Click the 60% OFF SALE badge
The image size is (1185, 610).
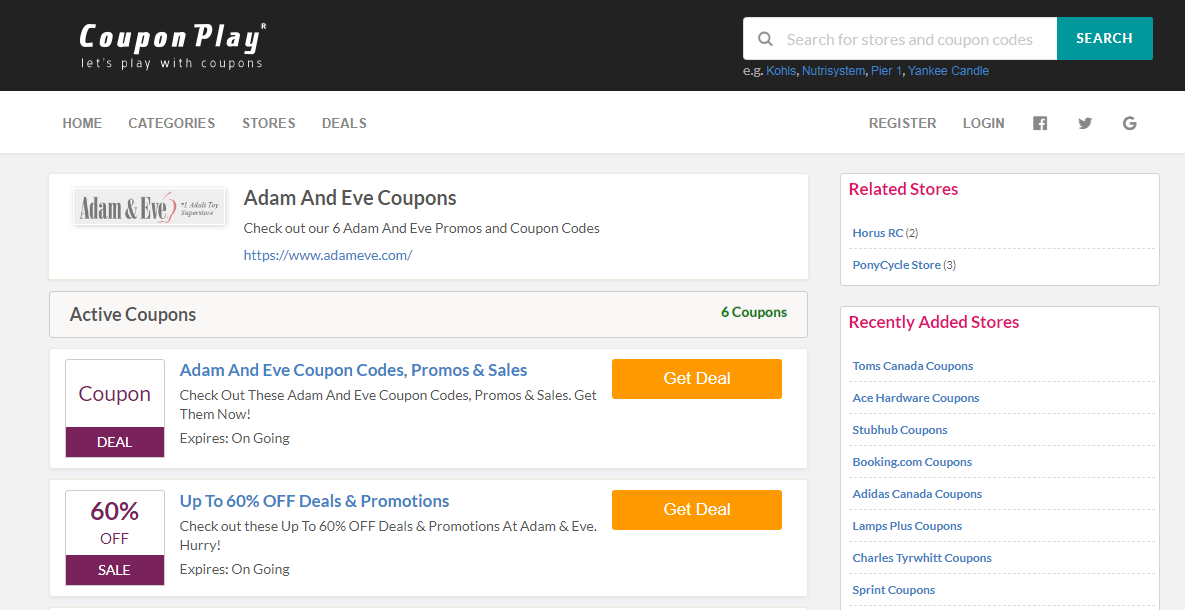[x=115, y=537]
